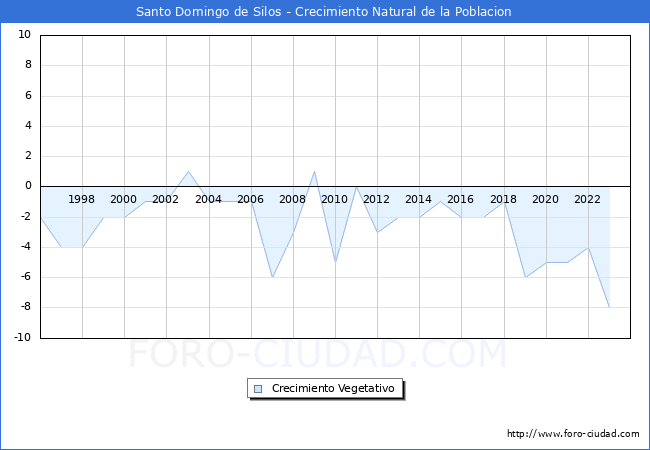Select the 2006 year label
This screenshot has height=450, width=650.
click(250, 199)
